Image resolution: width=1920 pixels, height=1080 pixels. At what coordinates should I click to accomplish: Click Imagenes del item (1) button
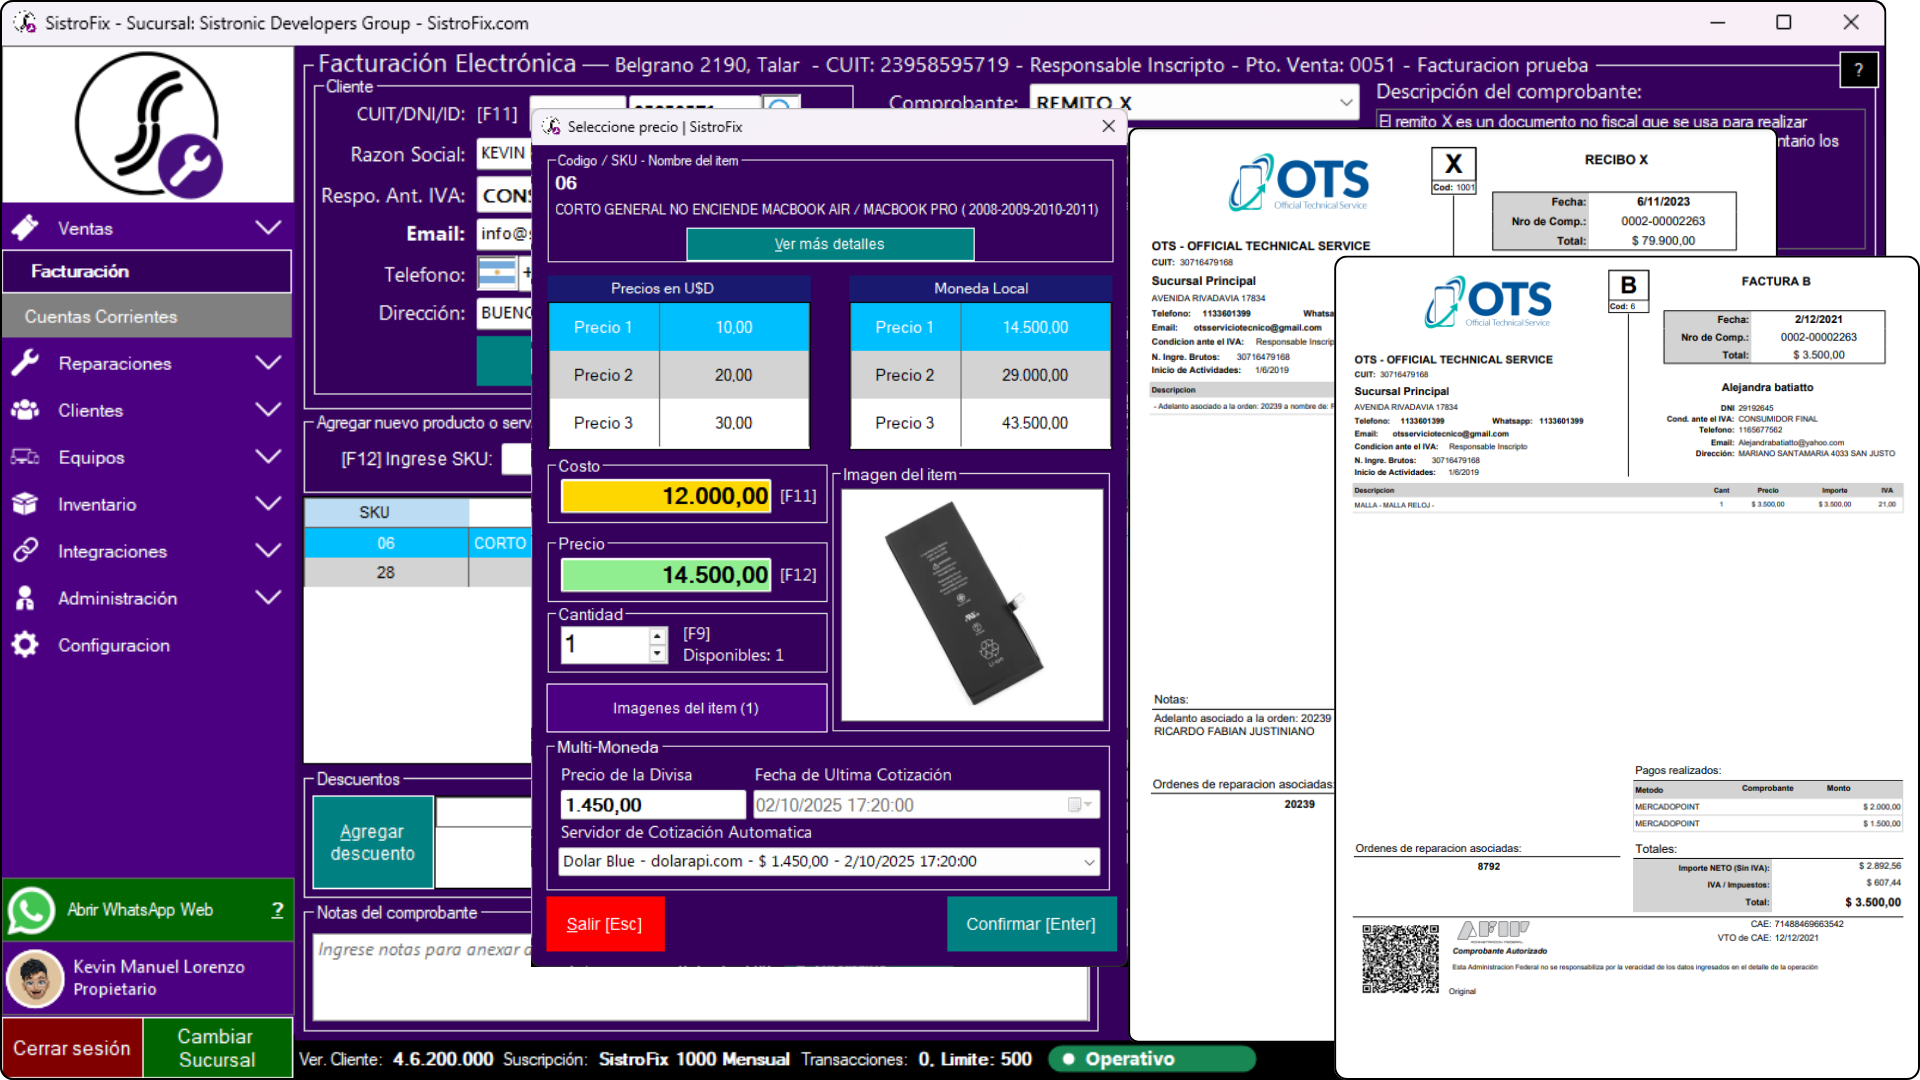click(x=686, y=708)
